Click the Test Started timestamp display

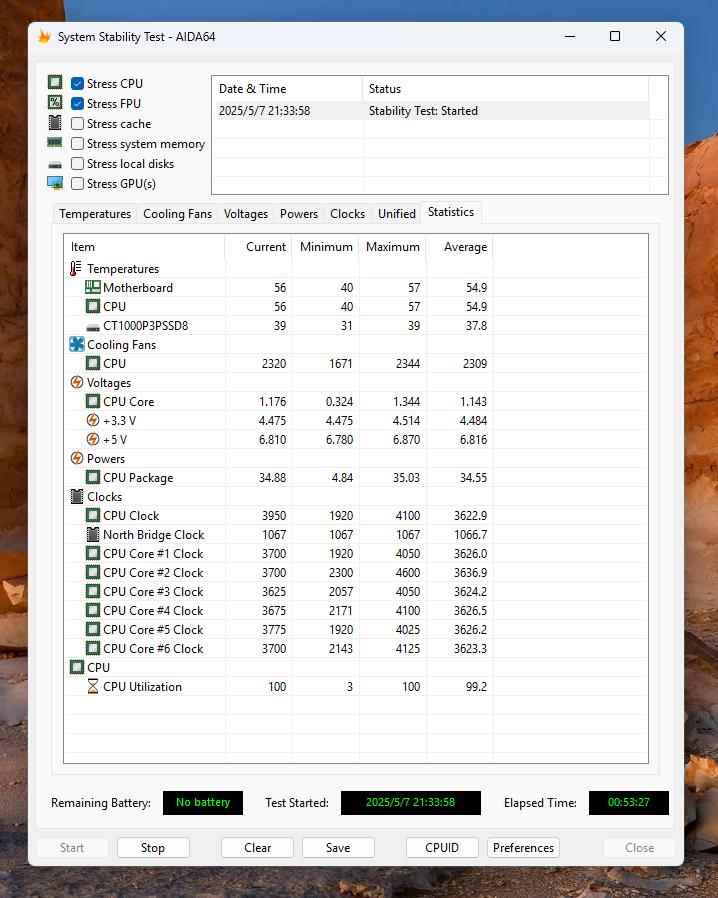(411, 802)
